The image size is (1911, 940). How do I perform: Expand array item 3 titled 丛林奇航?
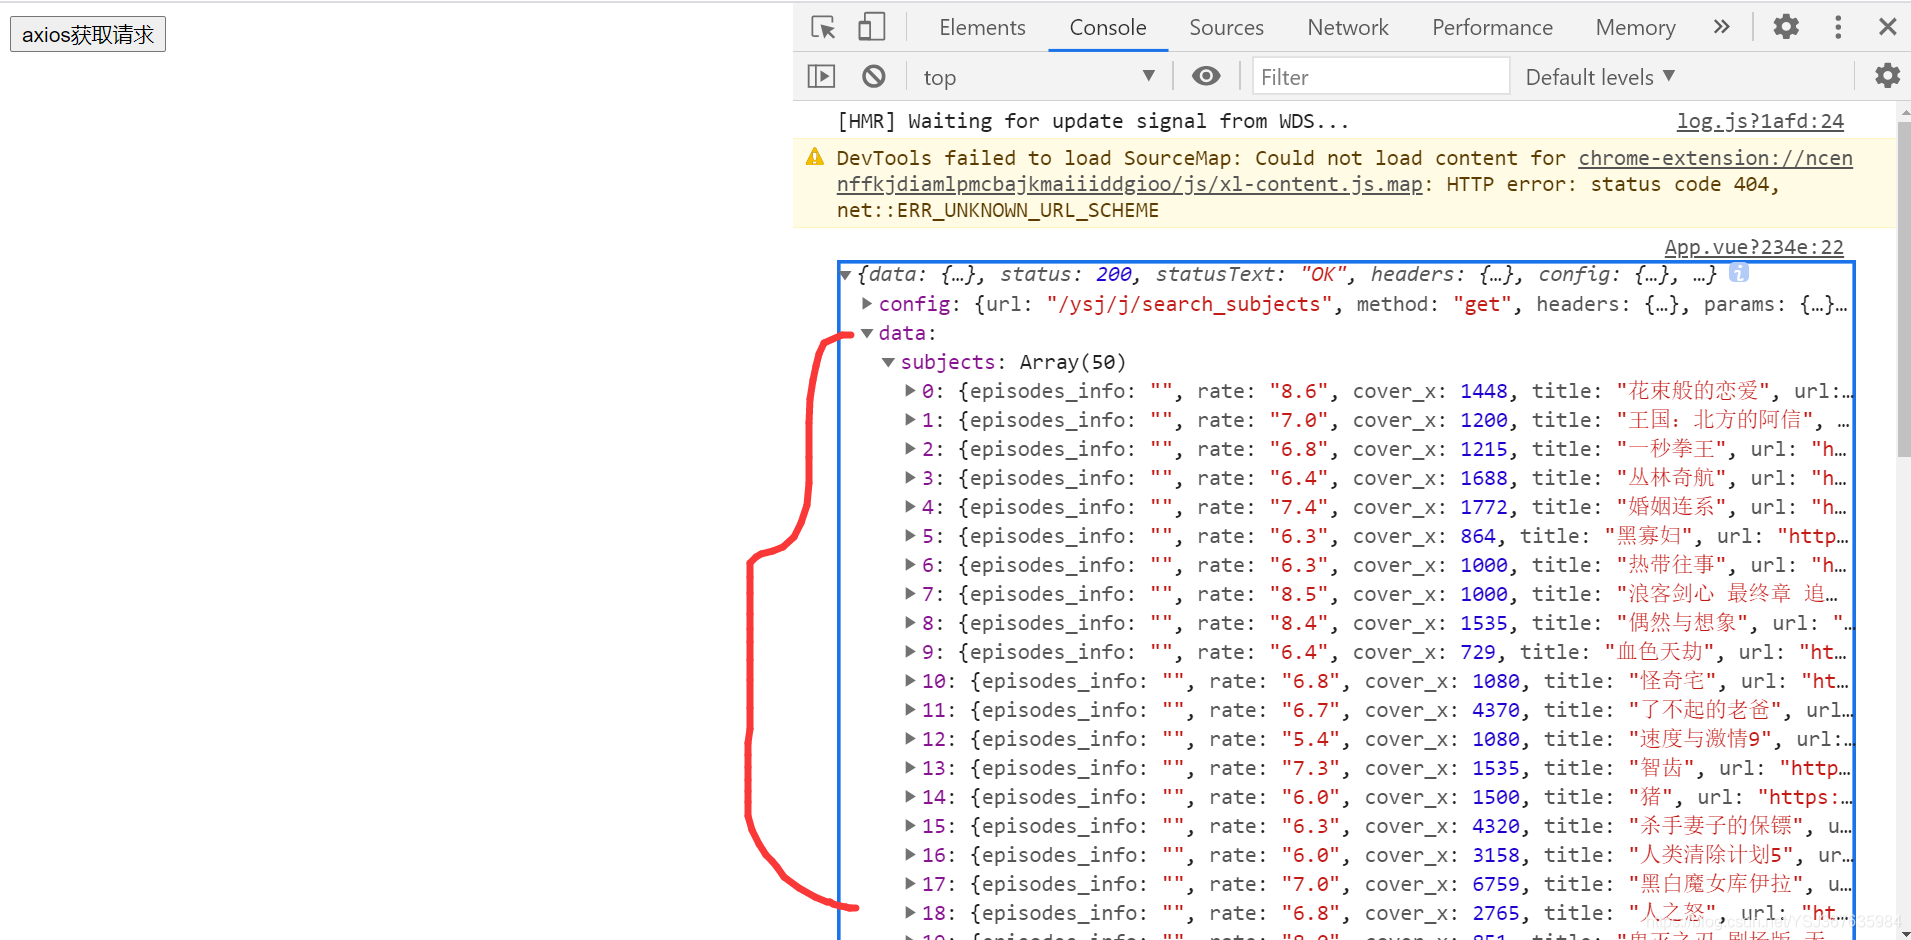tap(910, 478)
